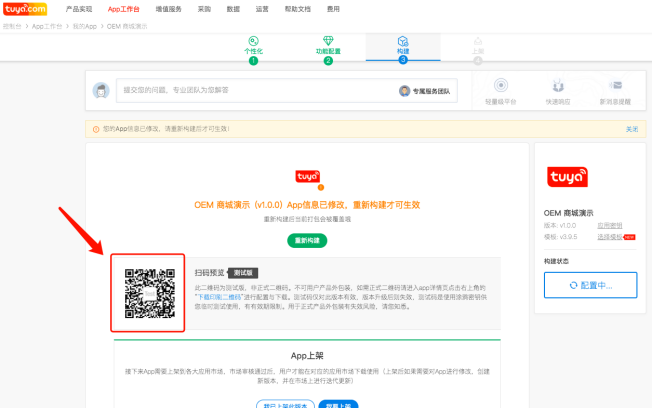Click the warning icon in yellow banner
652x408 pixels.
tap(96, 129)
